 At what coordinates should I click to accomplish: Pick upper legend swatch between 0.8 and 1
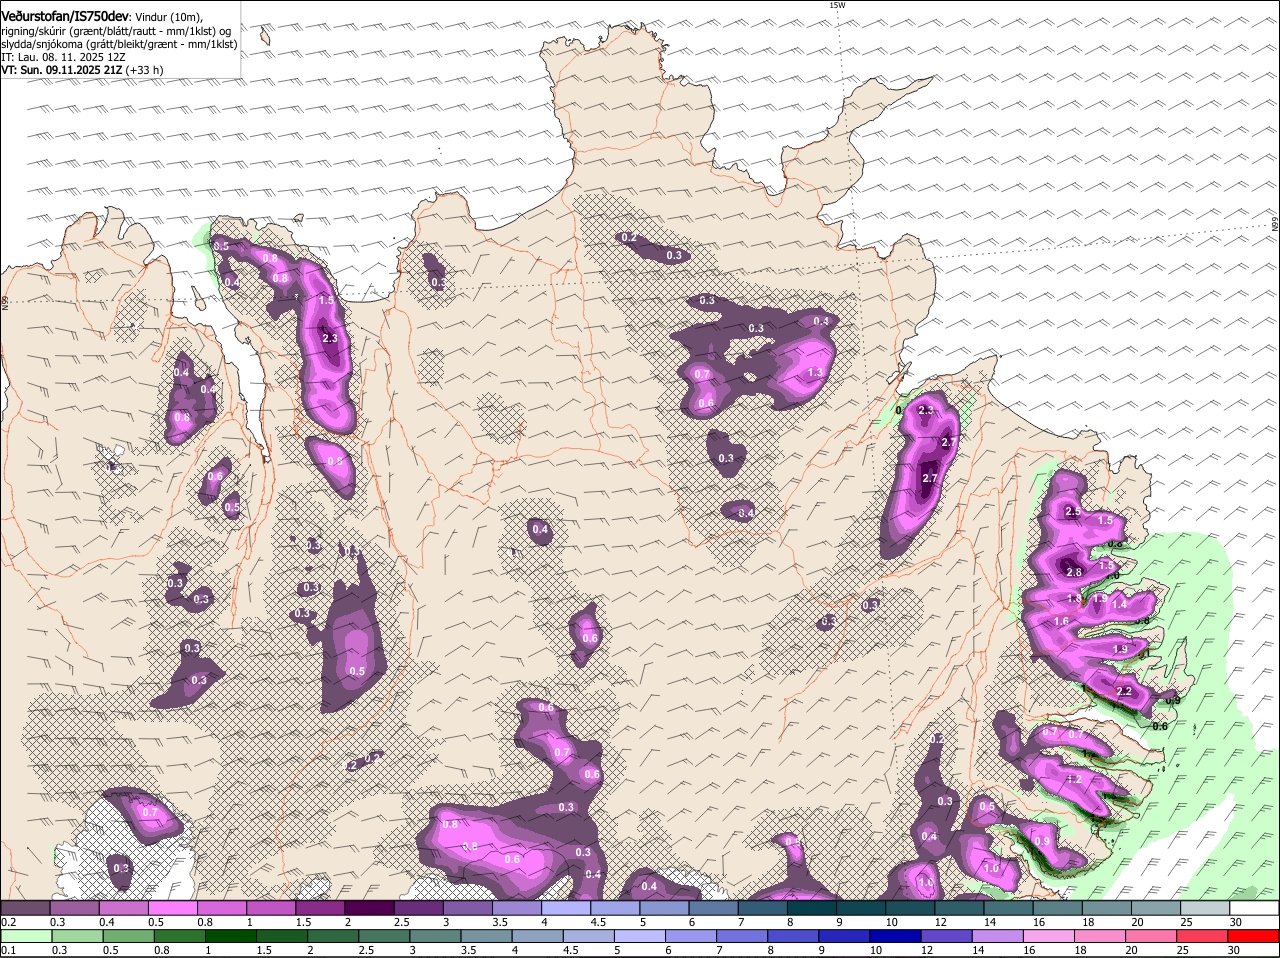coord(221,907)
